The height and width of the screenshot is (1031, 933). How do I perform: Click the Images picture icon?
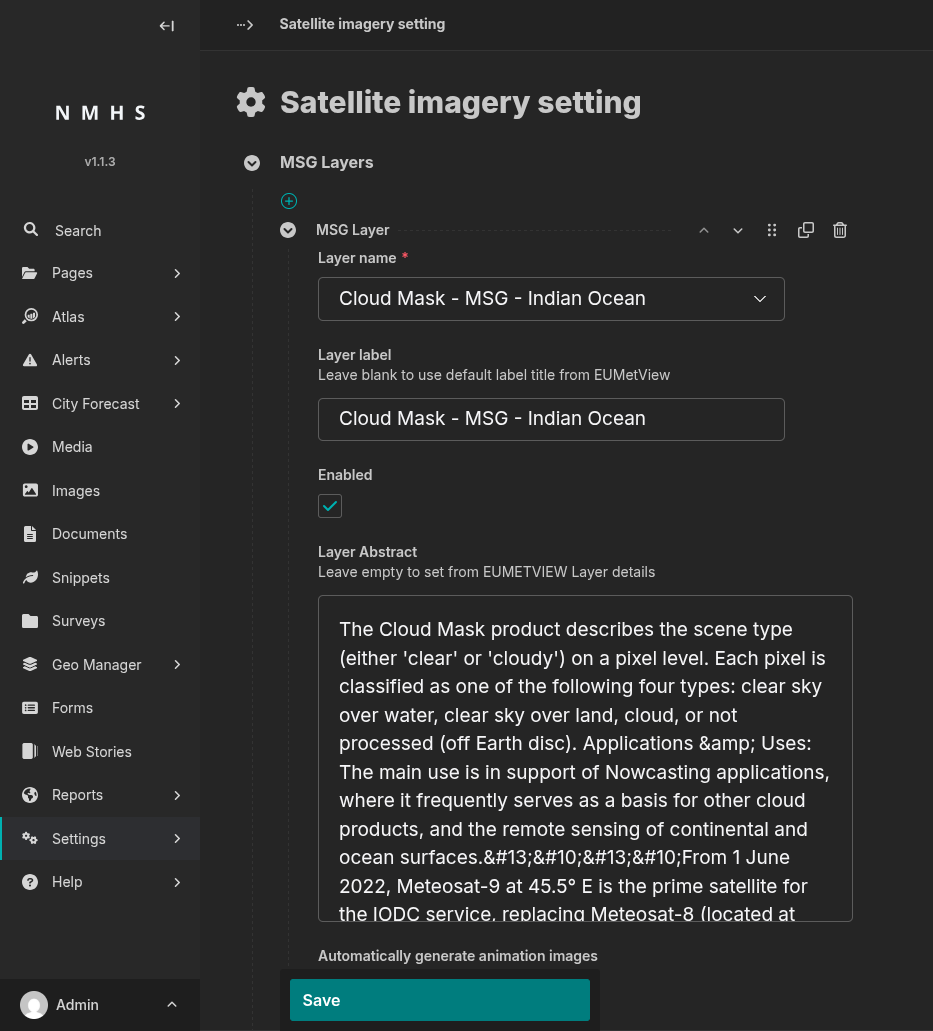(x=30, y=491)
